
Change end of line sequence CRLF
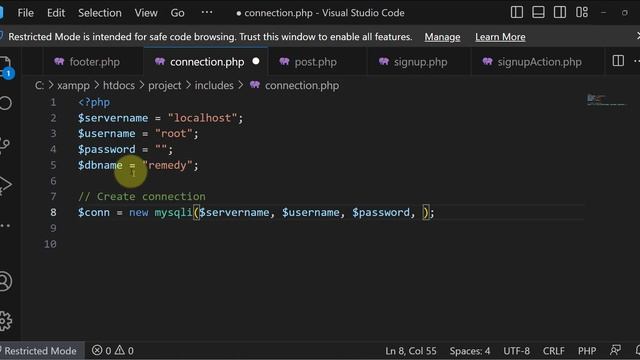(553, 351)
